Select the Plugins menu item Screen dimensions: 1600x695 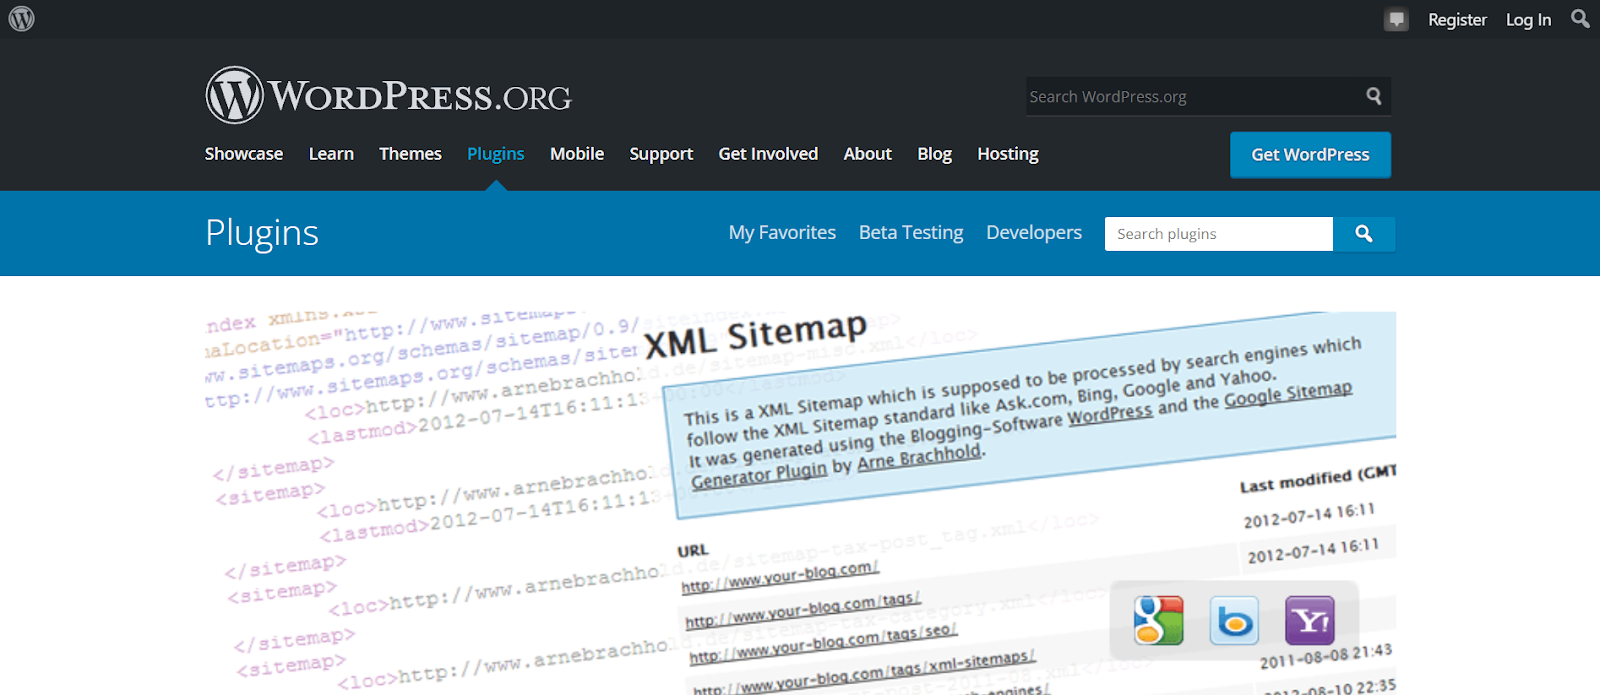pyautogui.click(x=496, y=154)
